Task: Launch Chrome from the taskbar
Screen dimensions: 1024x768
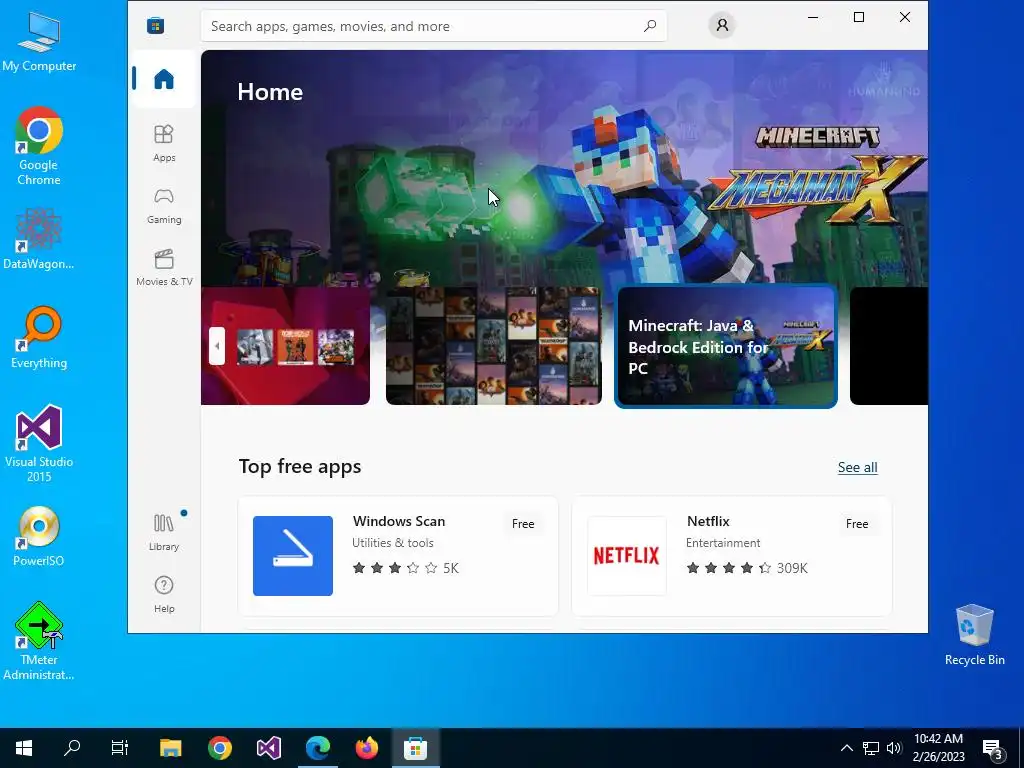Action: 219,748
